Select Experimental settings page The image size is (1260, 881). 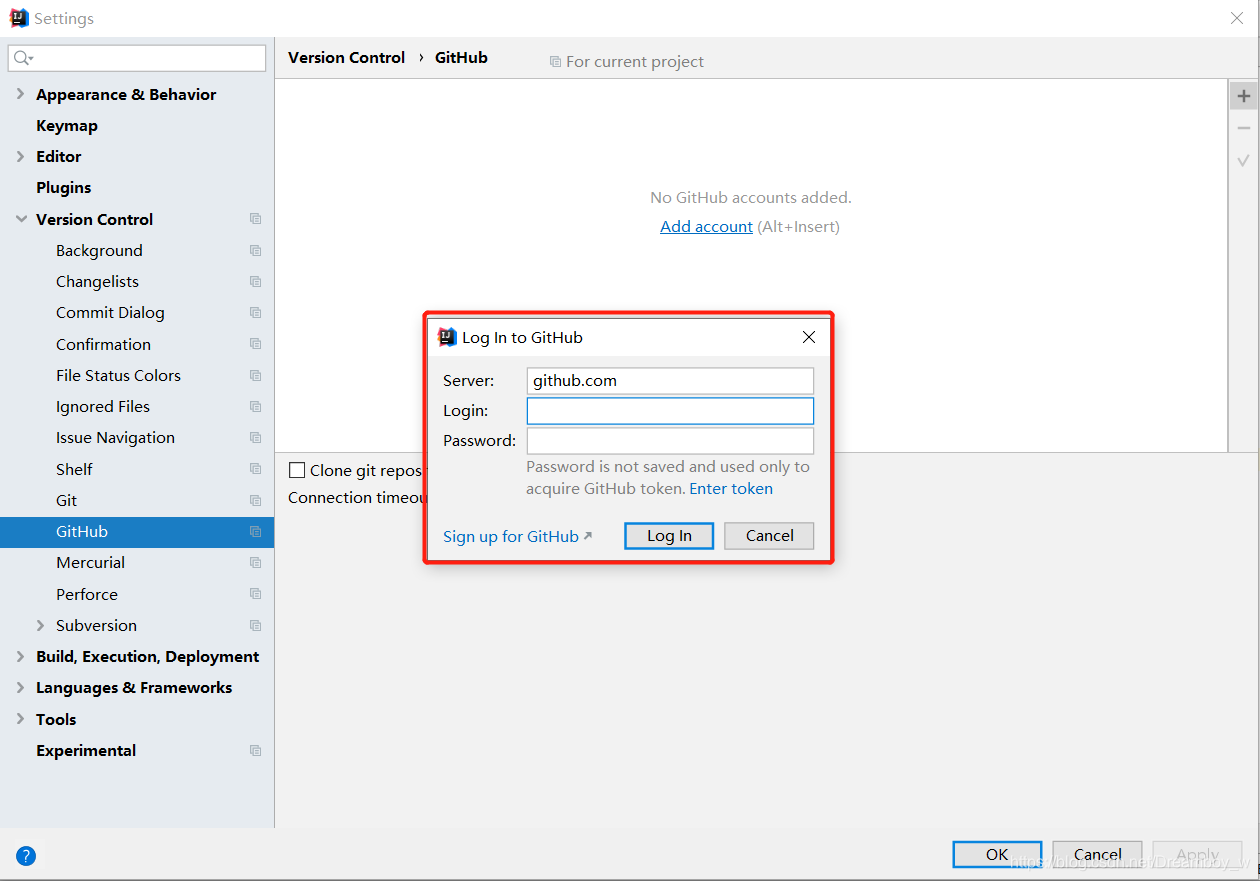point(86,751)
